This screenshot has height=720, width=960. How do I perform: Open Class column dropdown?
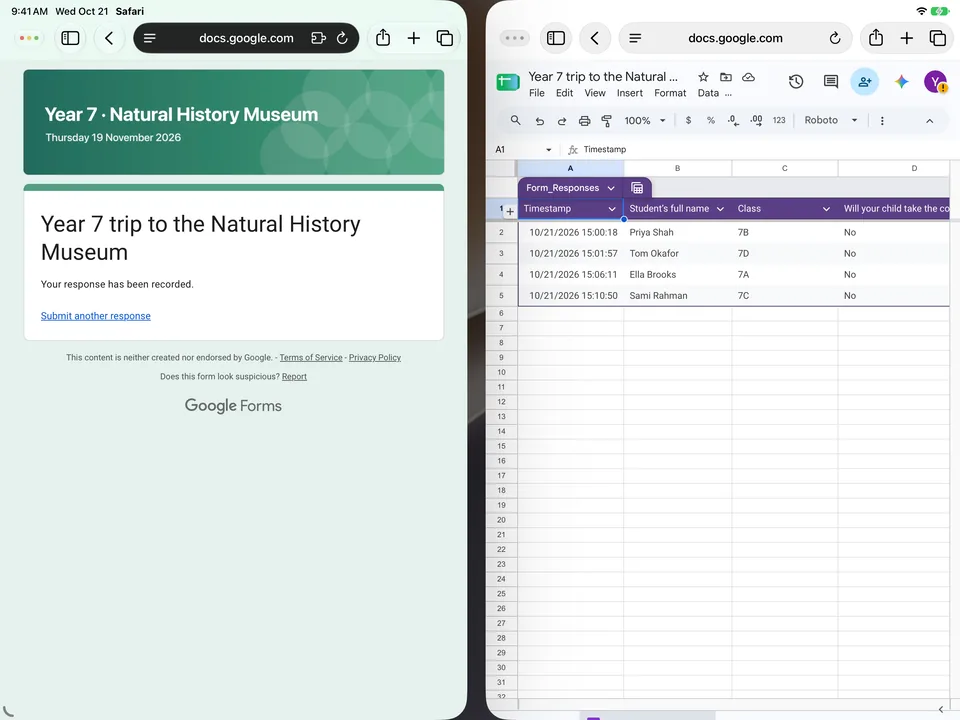click(826, 209)
